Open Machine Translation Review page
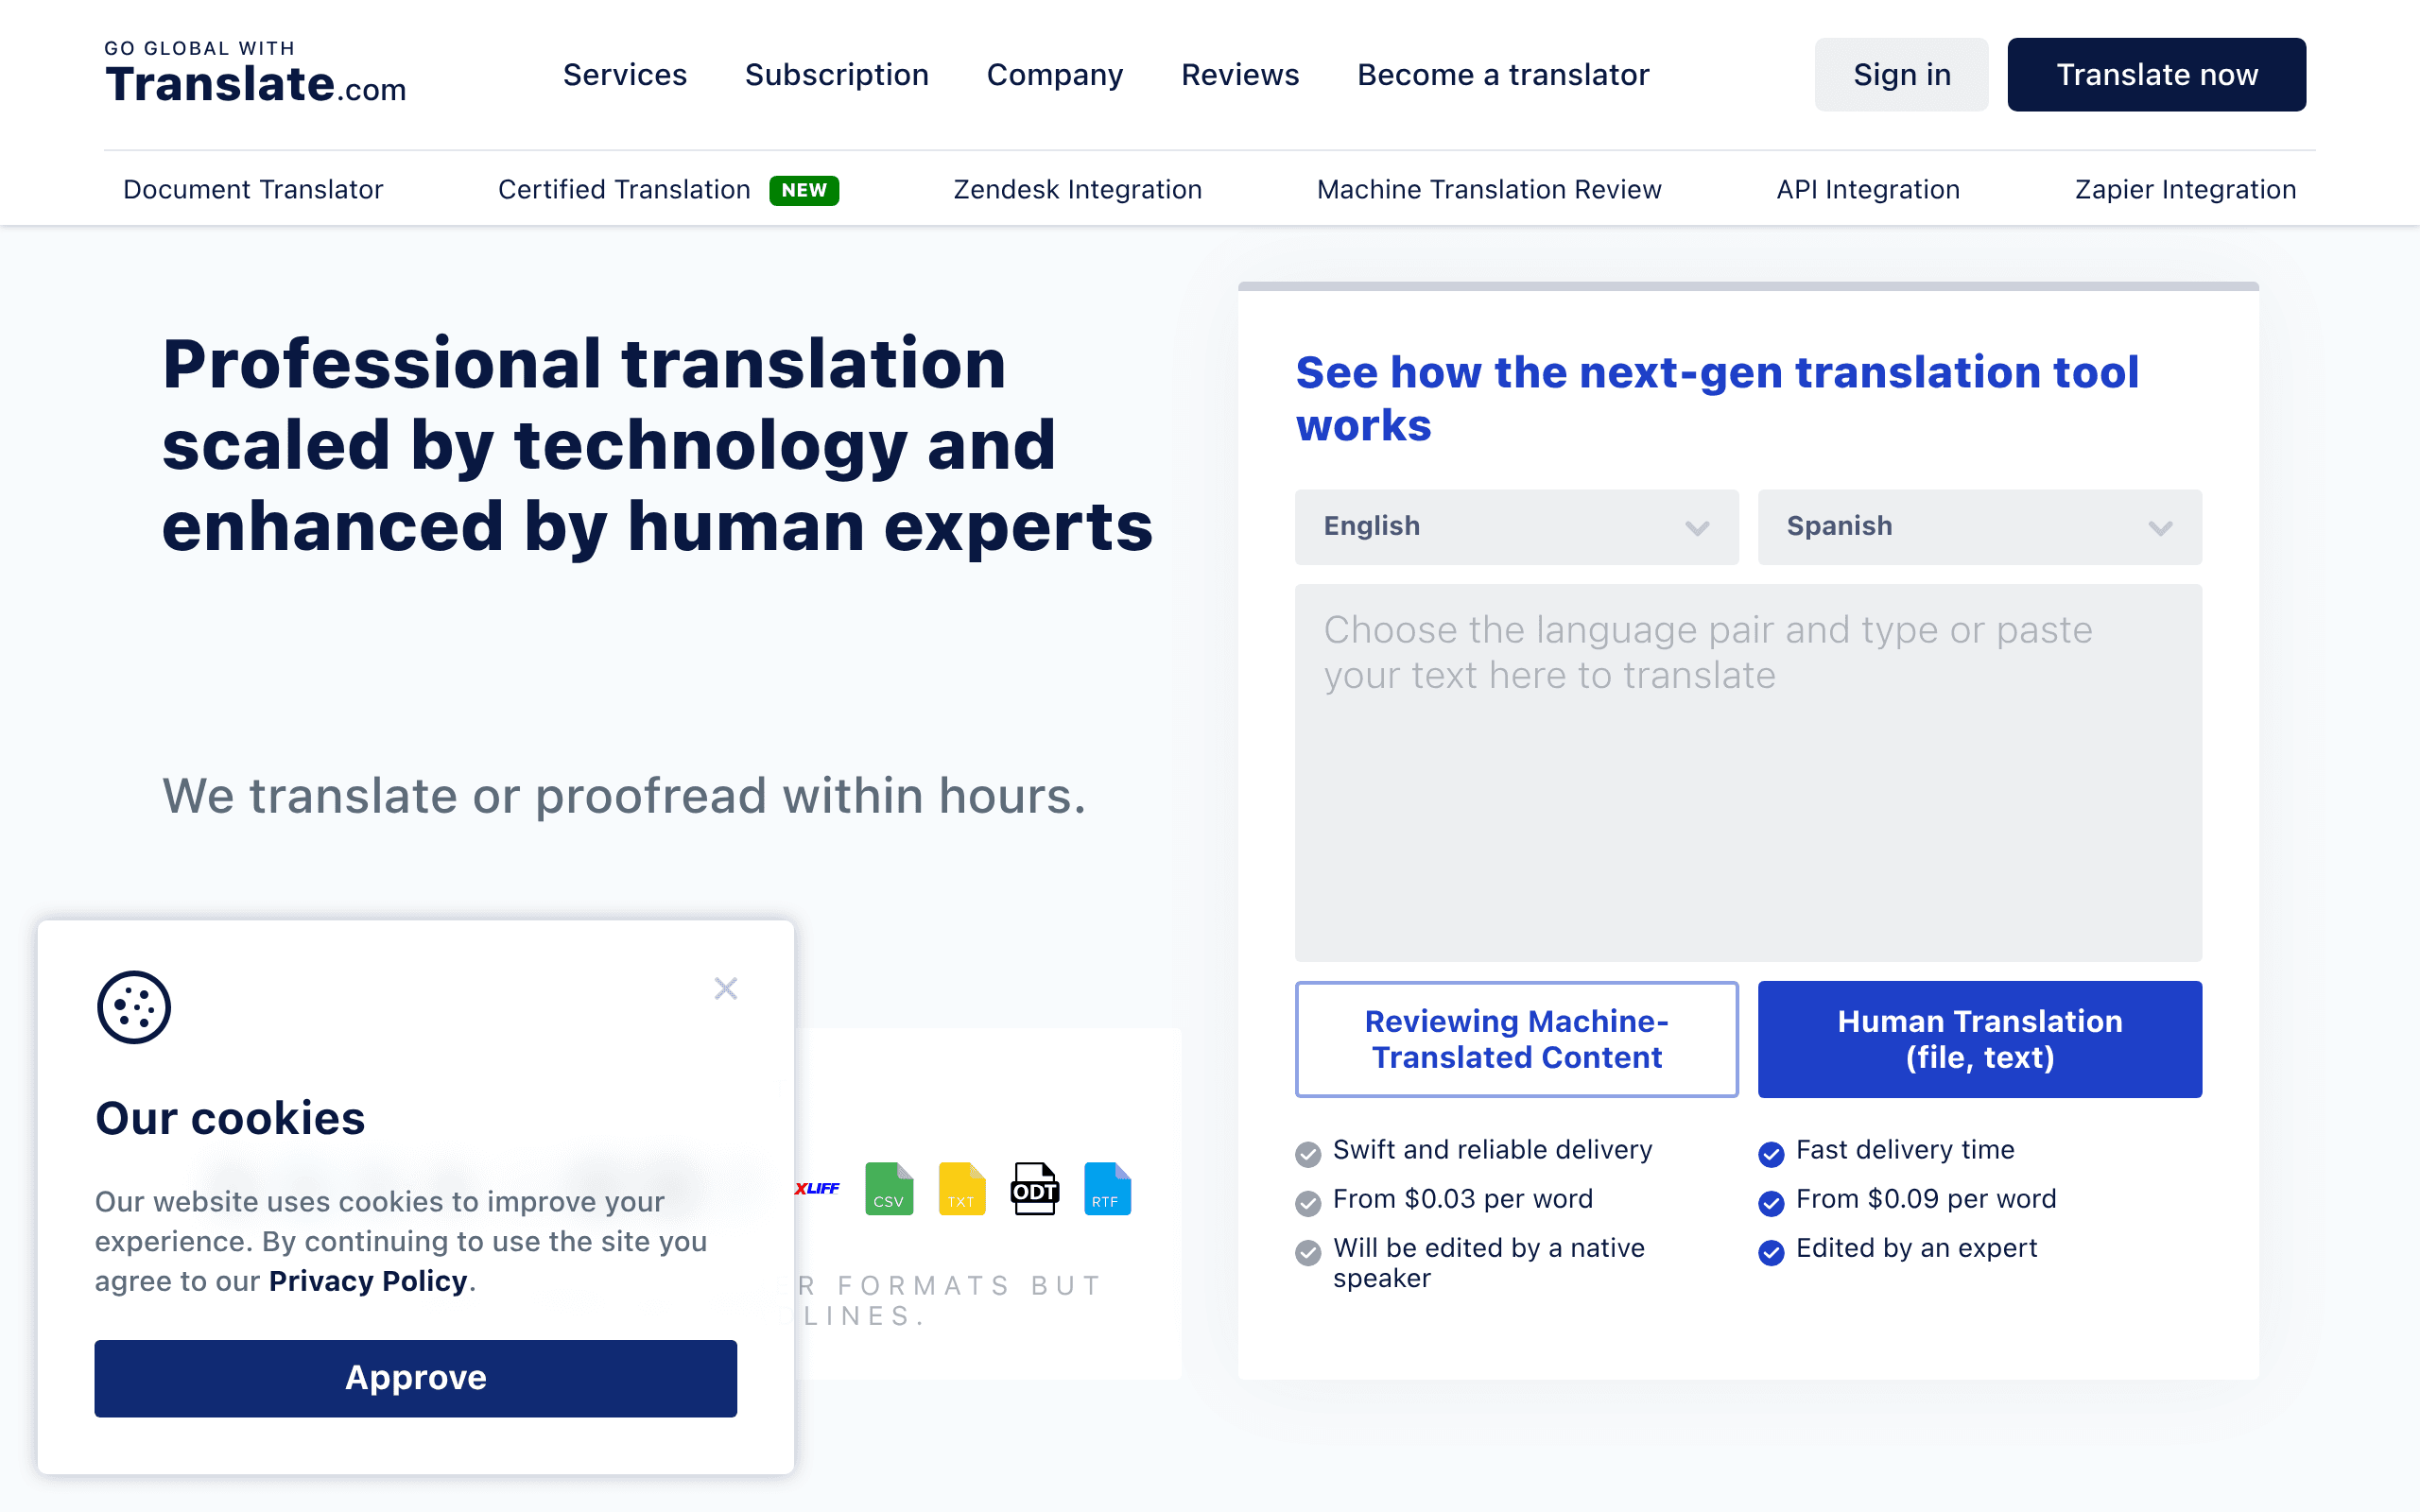2420x1512 pixels. coord(1489,189)
